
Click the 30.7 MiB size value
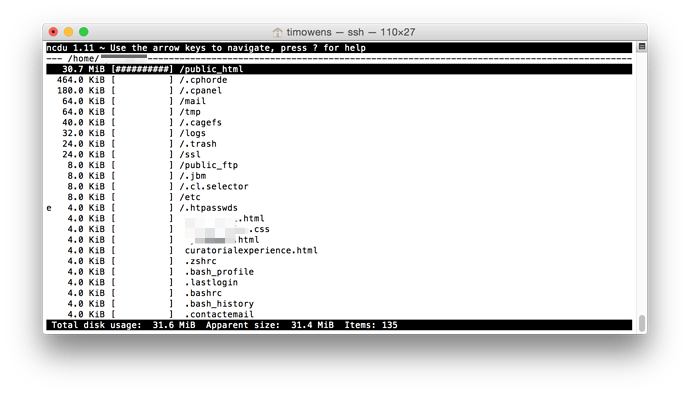[83, 69]
